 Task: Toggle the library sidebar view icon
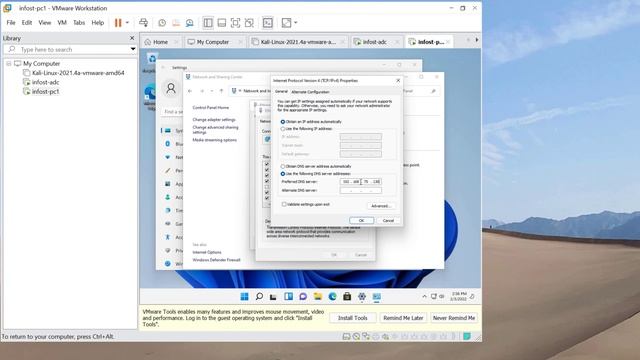208,23
